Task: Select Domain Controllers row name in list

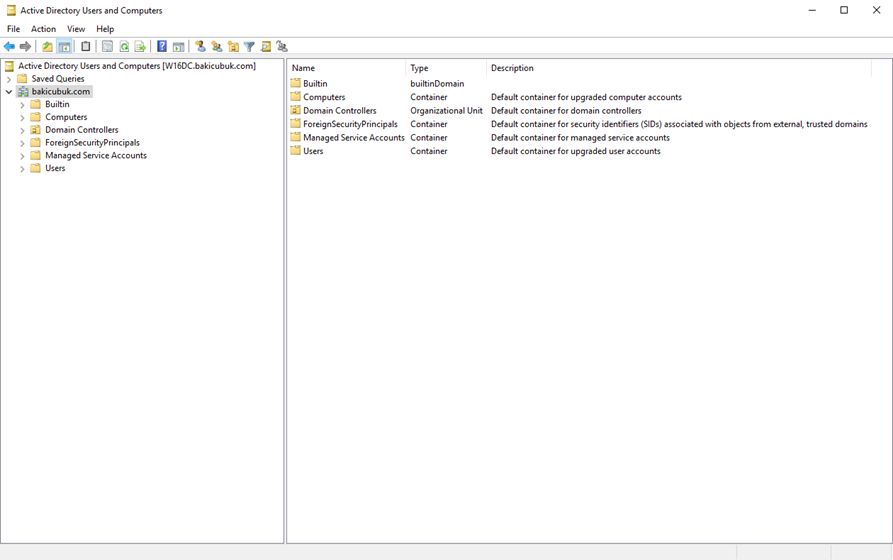Action: click(339, 111)
